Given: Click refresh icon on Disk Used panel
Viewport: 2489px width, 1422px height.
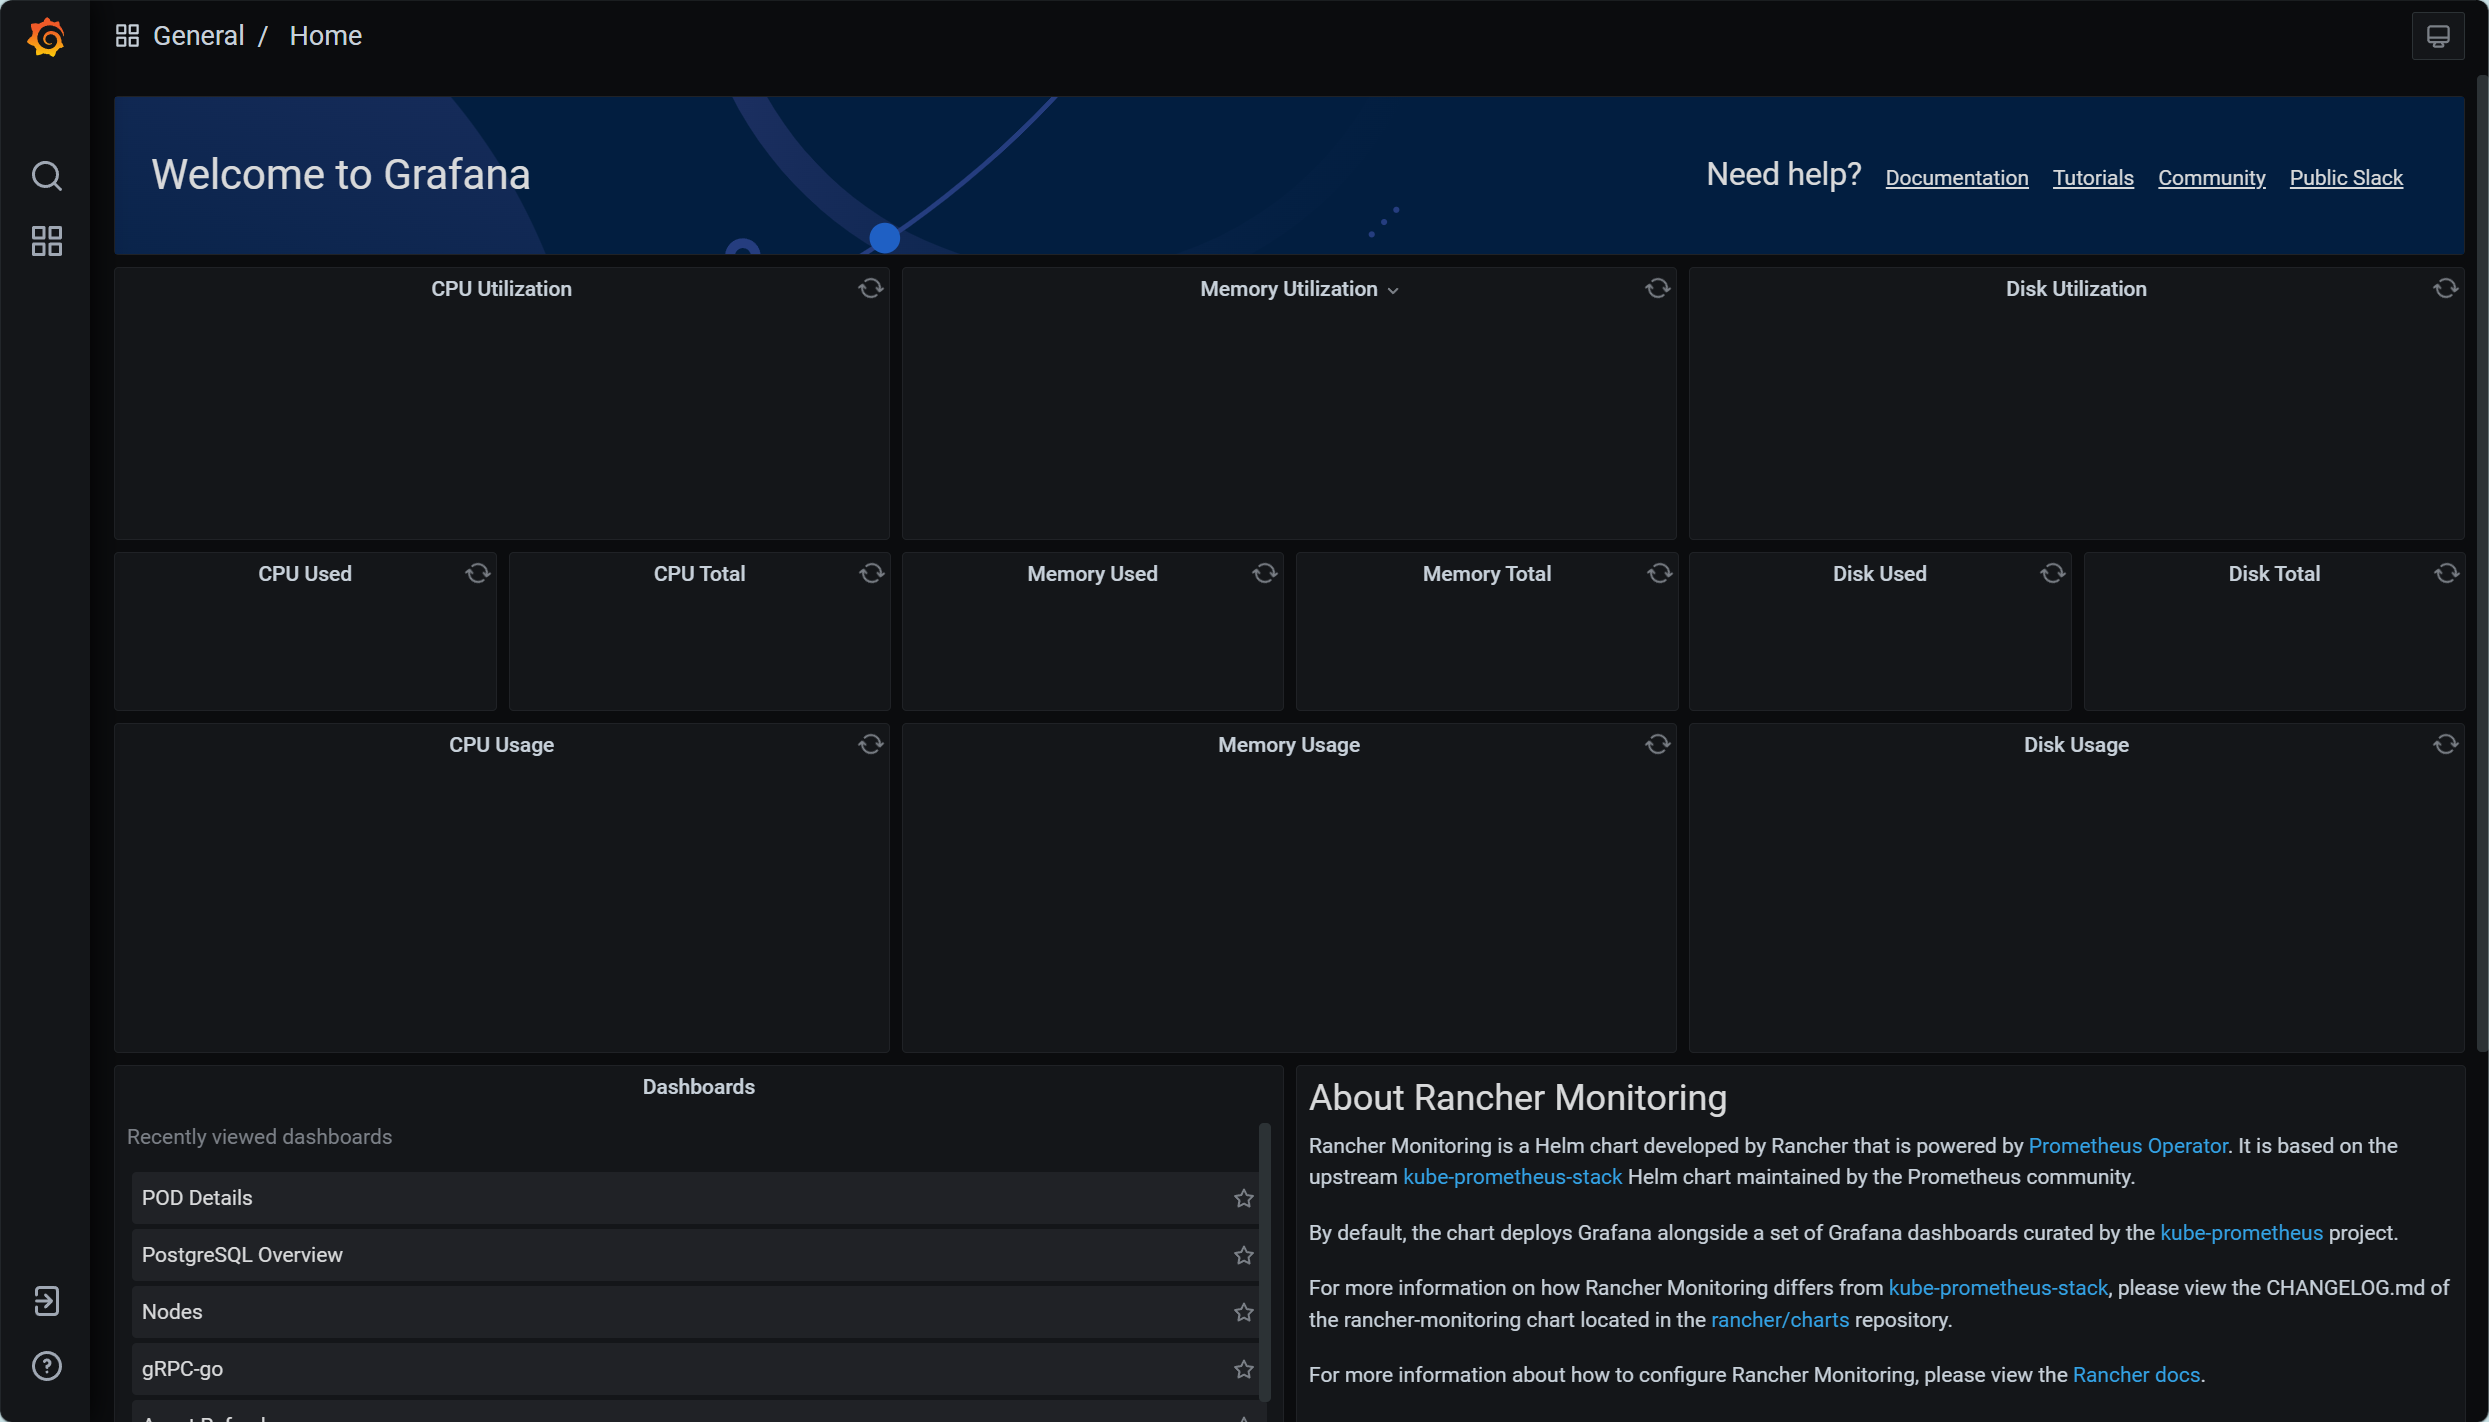Looking at the screenshot, I should (x=2052, y=573).
